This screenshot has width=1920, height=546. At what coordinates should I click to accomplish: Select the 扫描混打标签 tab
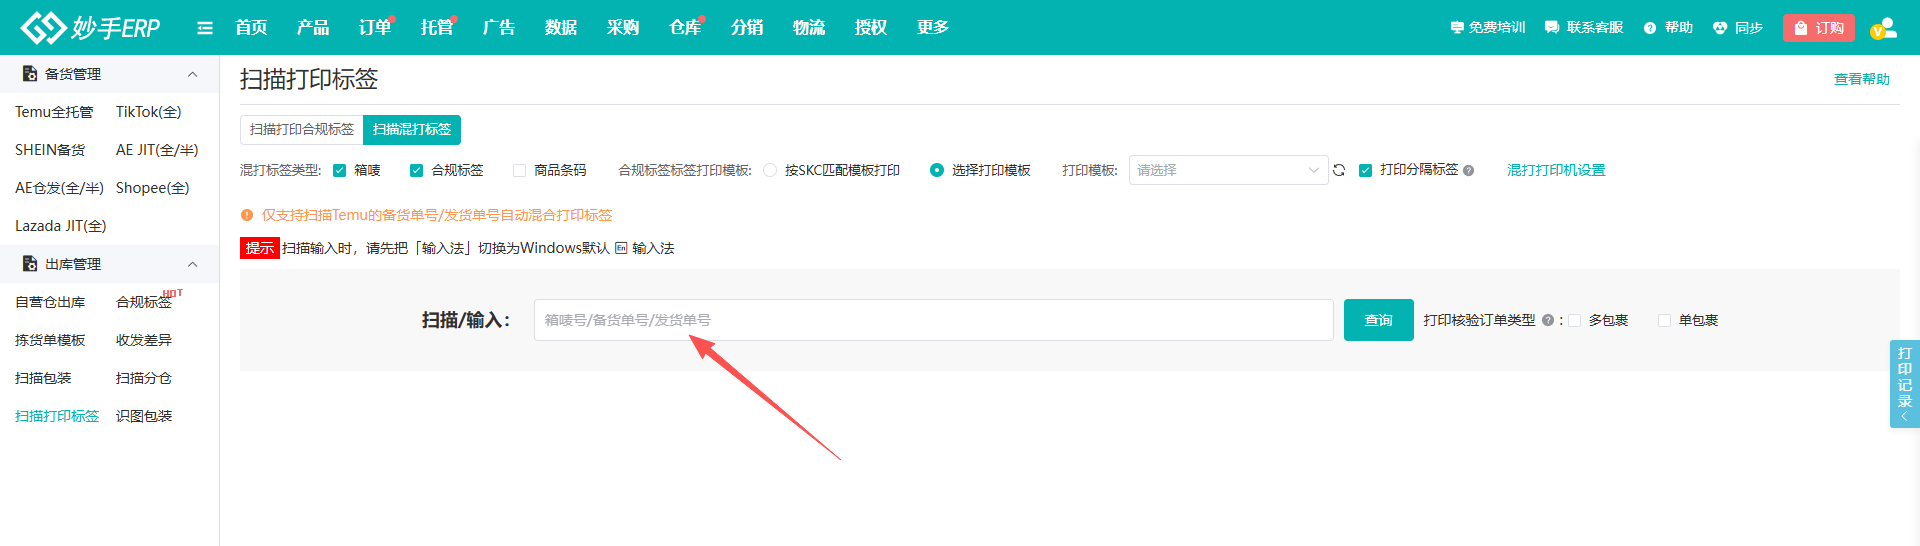pyautogui.click(x=412, y=130)
